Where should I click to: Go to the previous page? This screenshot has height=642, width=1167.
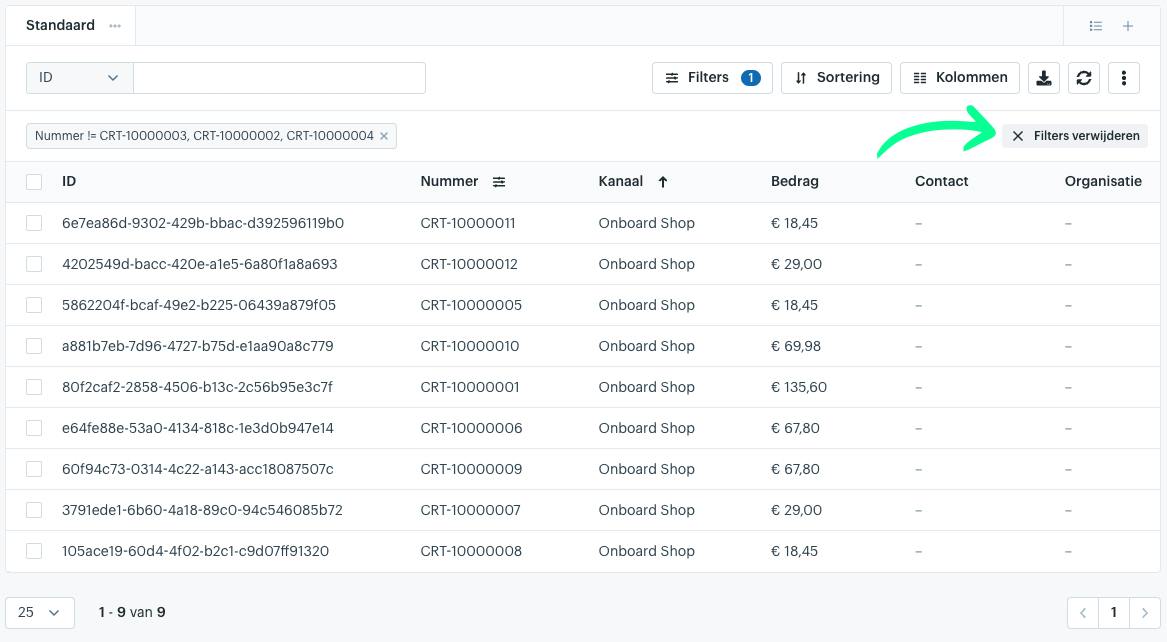(1083, 613)
